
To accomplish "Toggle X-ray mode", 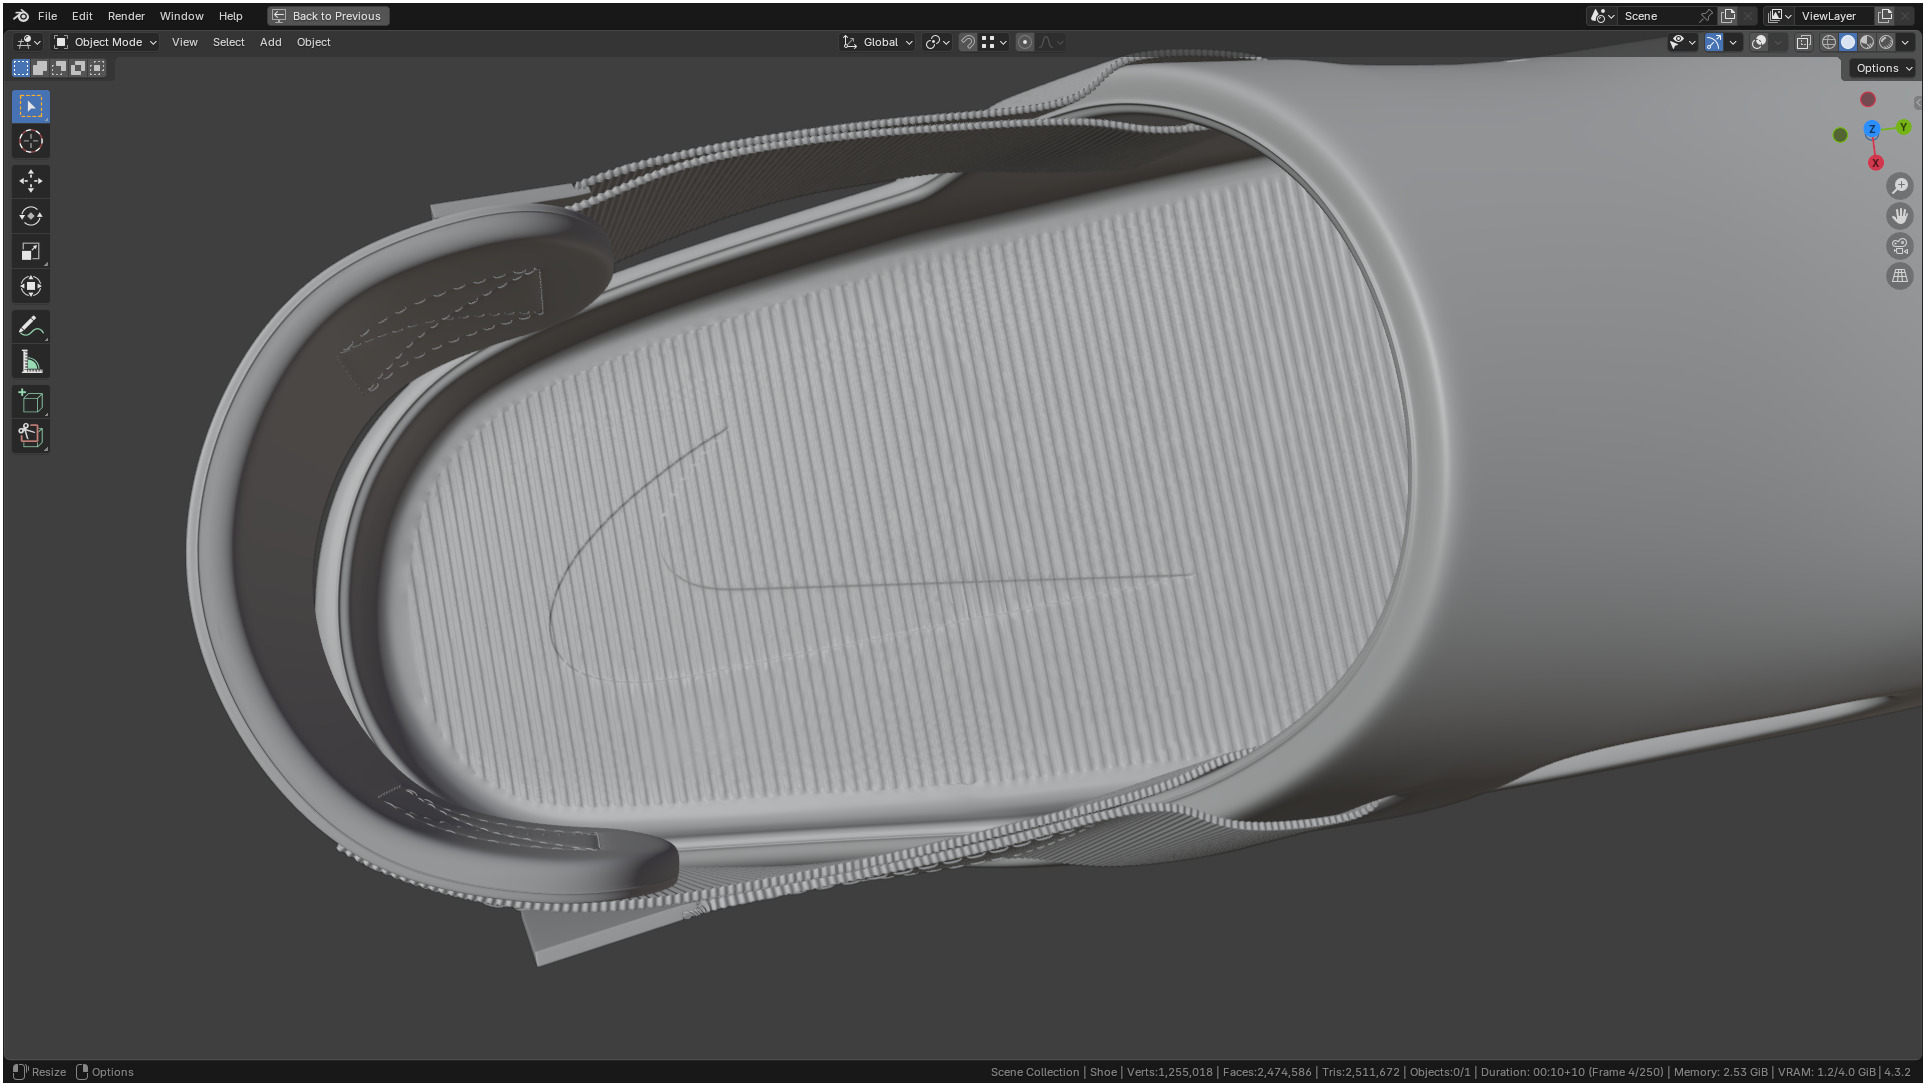I will click(x=1804, y=42).
